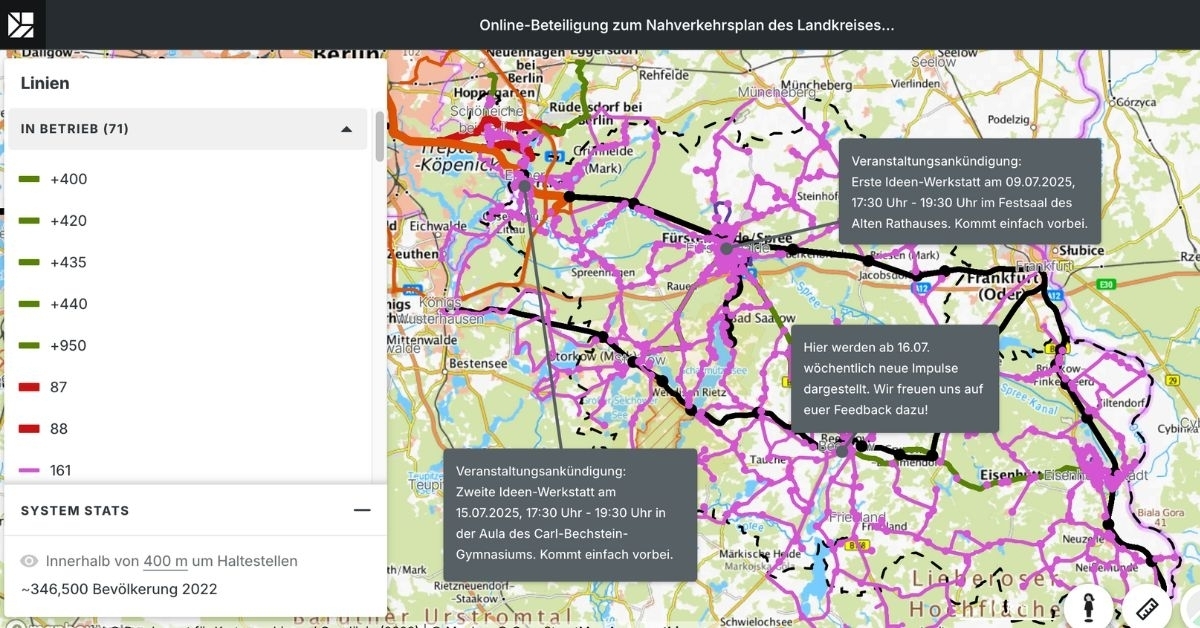Click the green color swatch of line +950
Screen dimensions: 1200x628
[29, 346]
